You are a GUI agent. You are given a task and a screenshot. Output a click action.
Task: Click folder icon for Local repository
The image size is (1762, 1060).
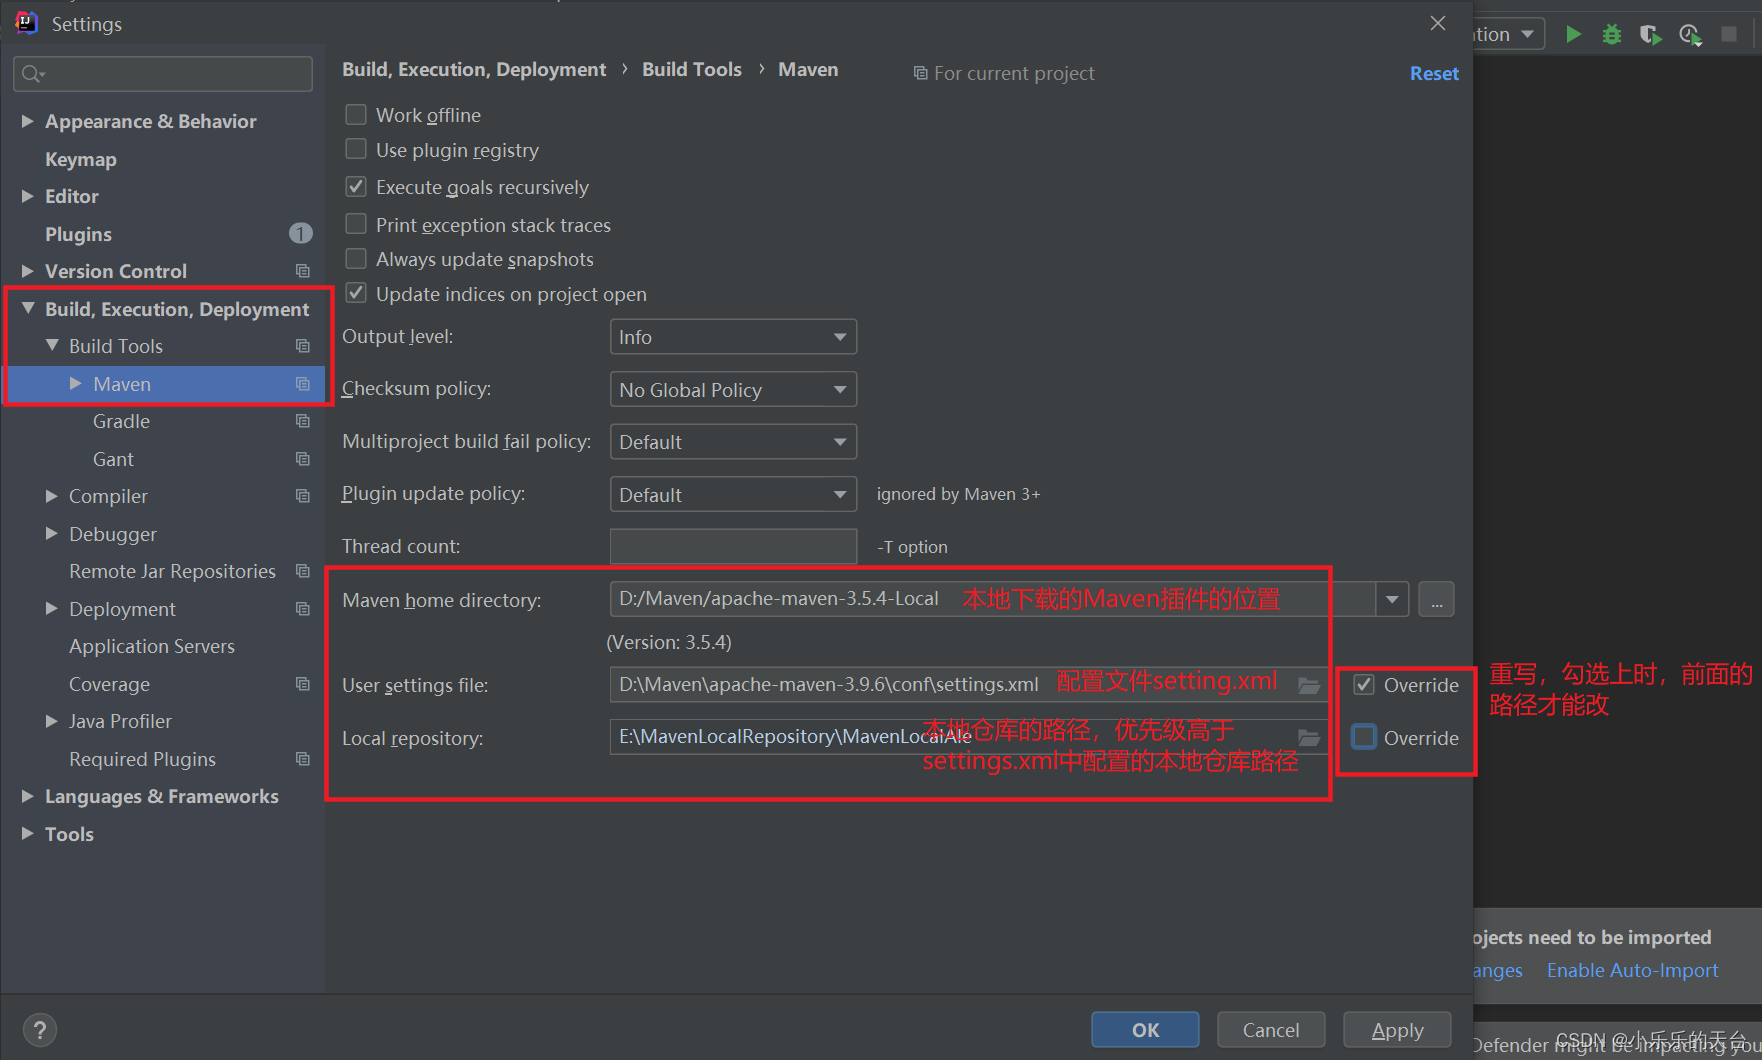(1309, 738)
